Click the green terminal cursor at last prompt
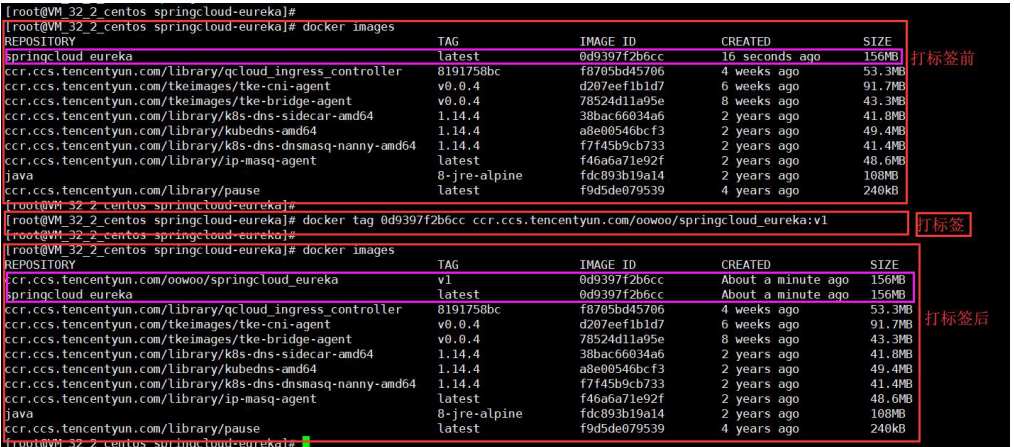 pyautogui.click(x=306, y=442)
